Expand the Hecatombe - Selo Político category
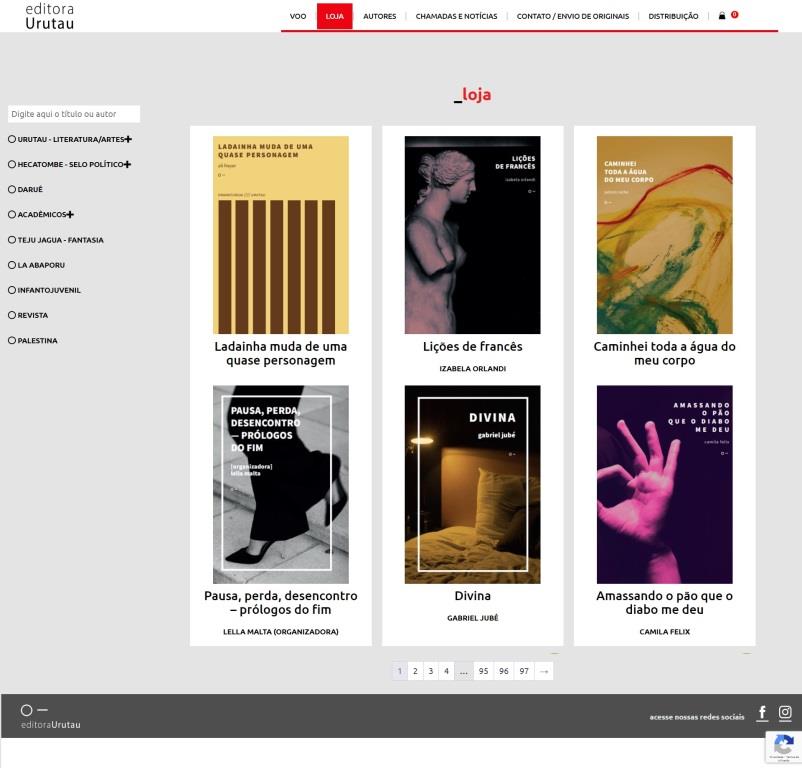The image size is (802, 768). click(x=127, y=164)
